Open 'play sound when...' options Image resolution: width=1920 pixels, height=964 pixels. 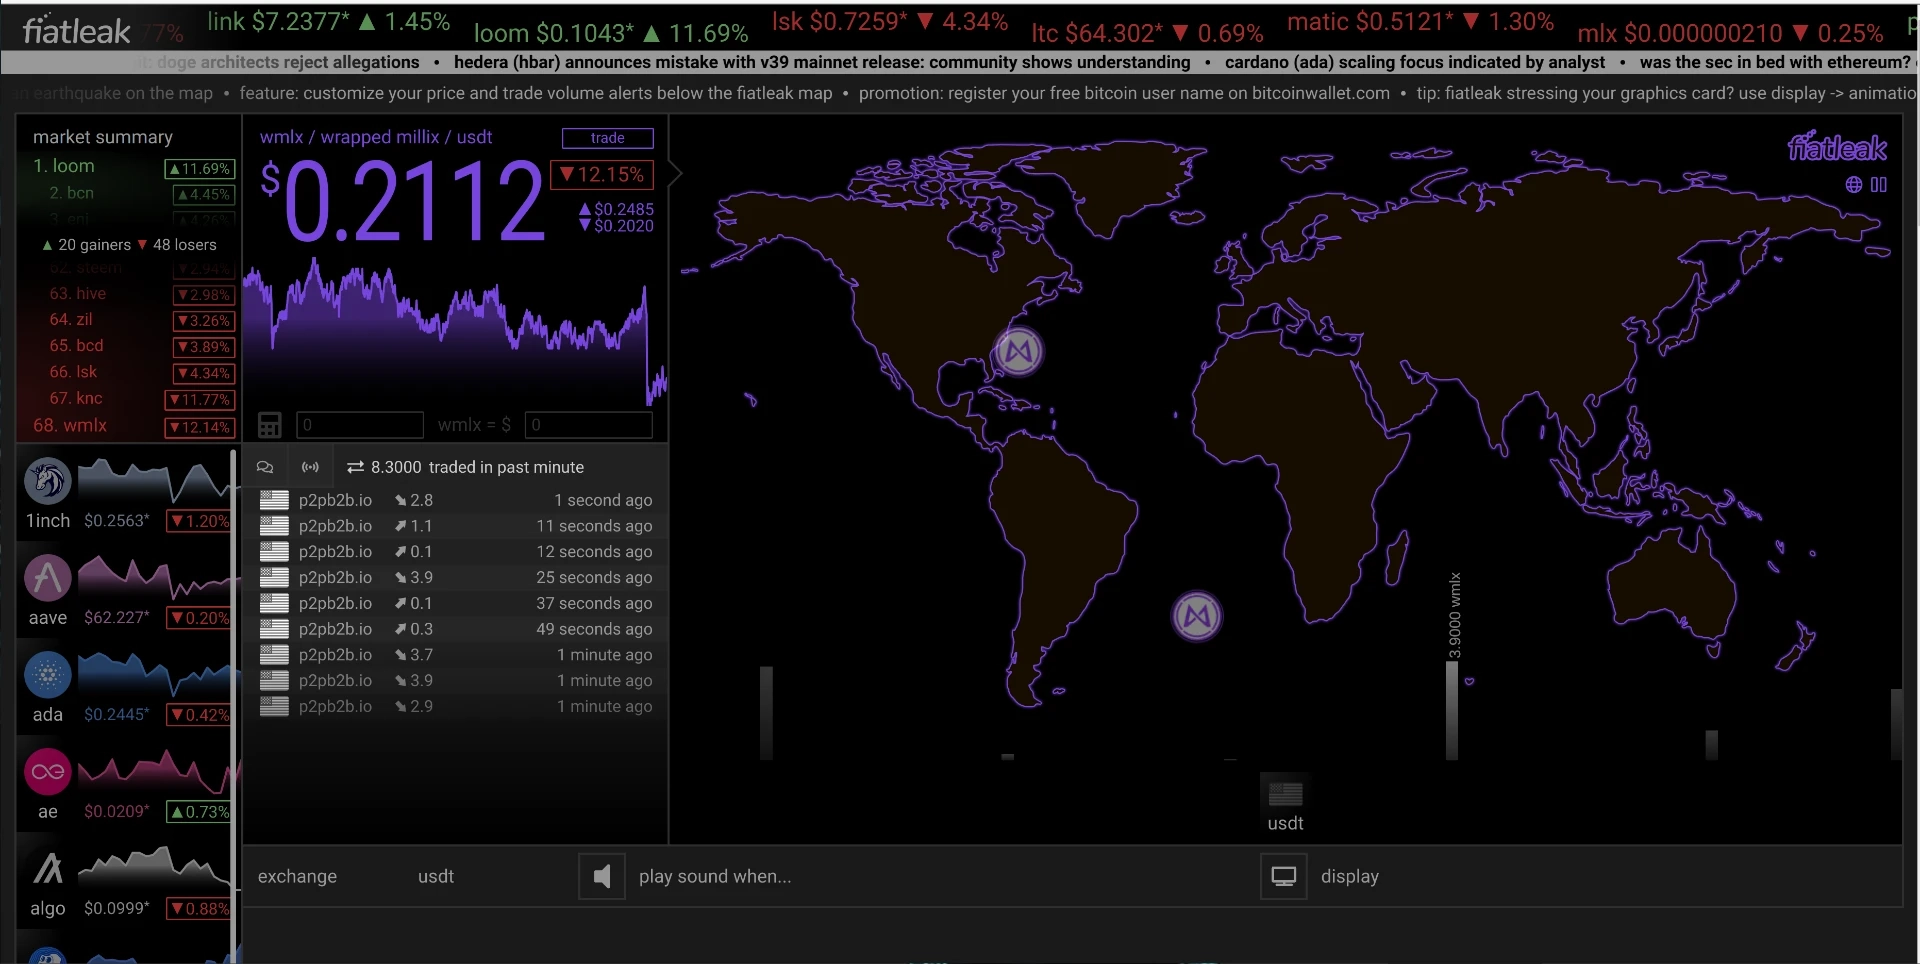coord(715,877)
